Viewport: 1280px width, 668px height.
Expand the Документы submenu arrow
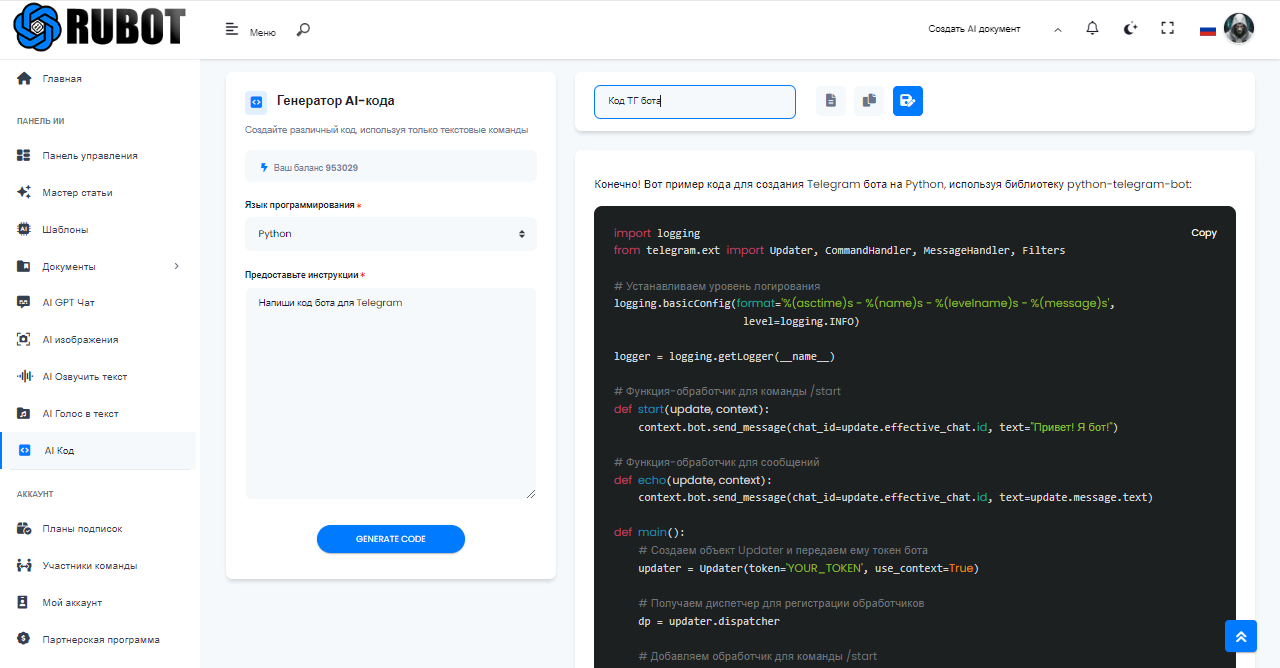pyautogui.click(x=177, y=266)
